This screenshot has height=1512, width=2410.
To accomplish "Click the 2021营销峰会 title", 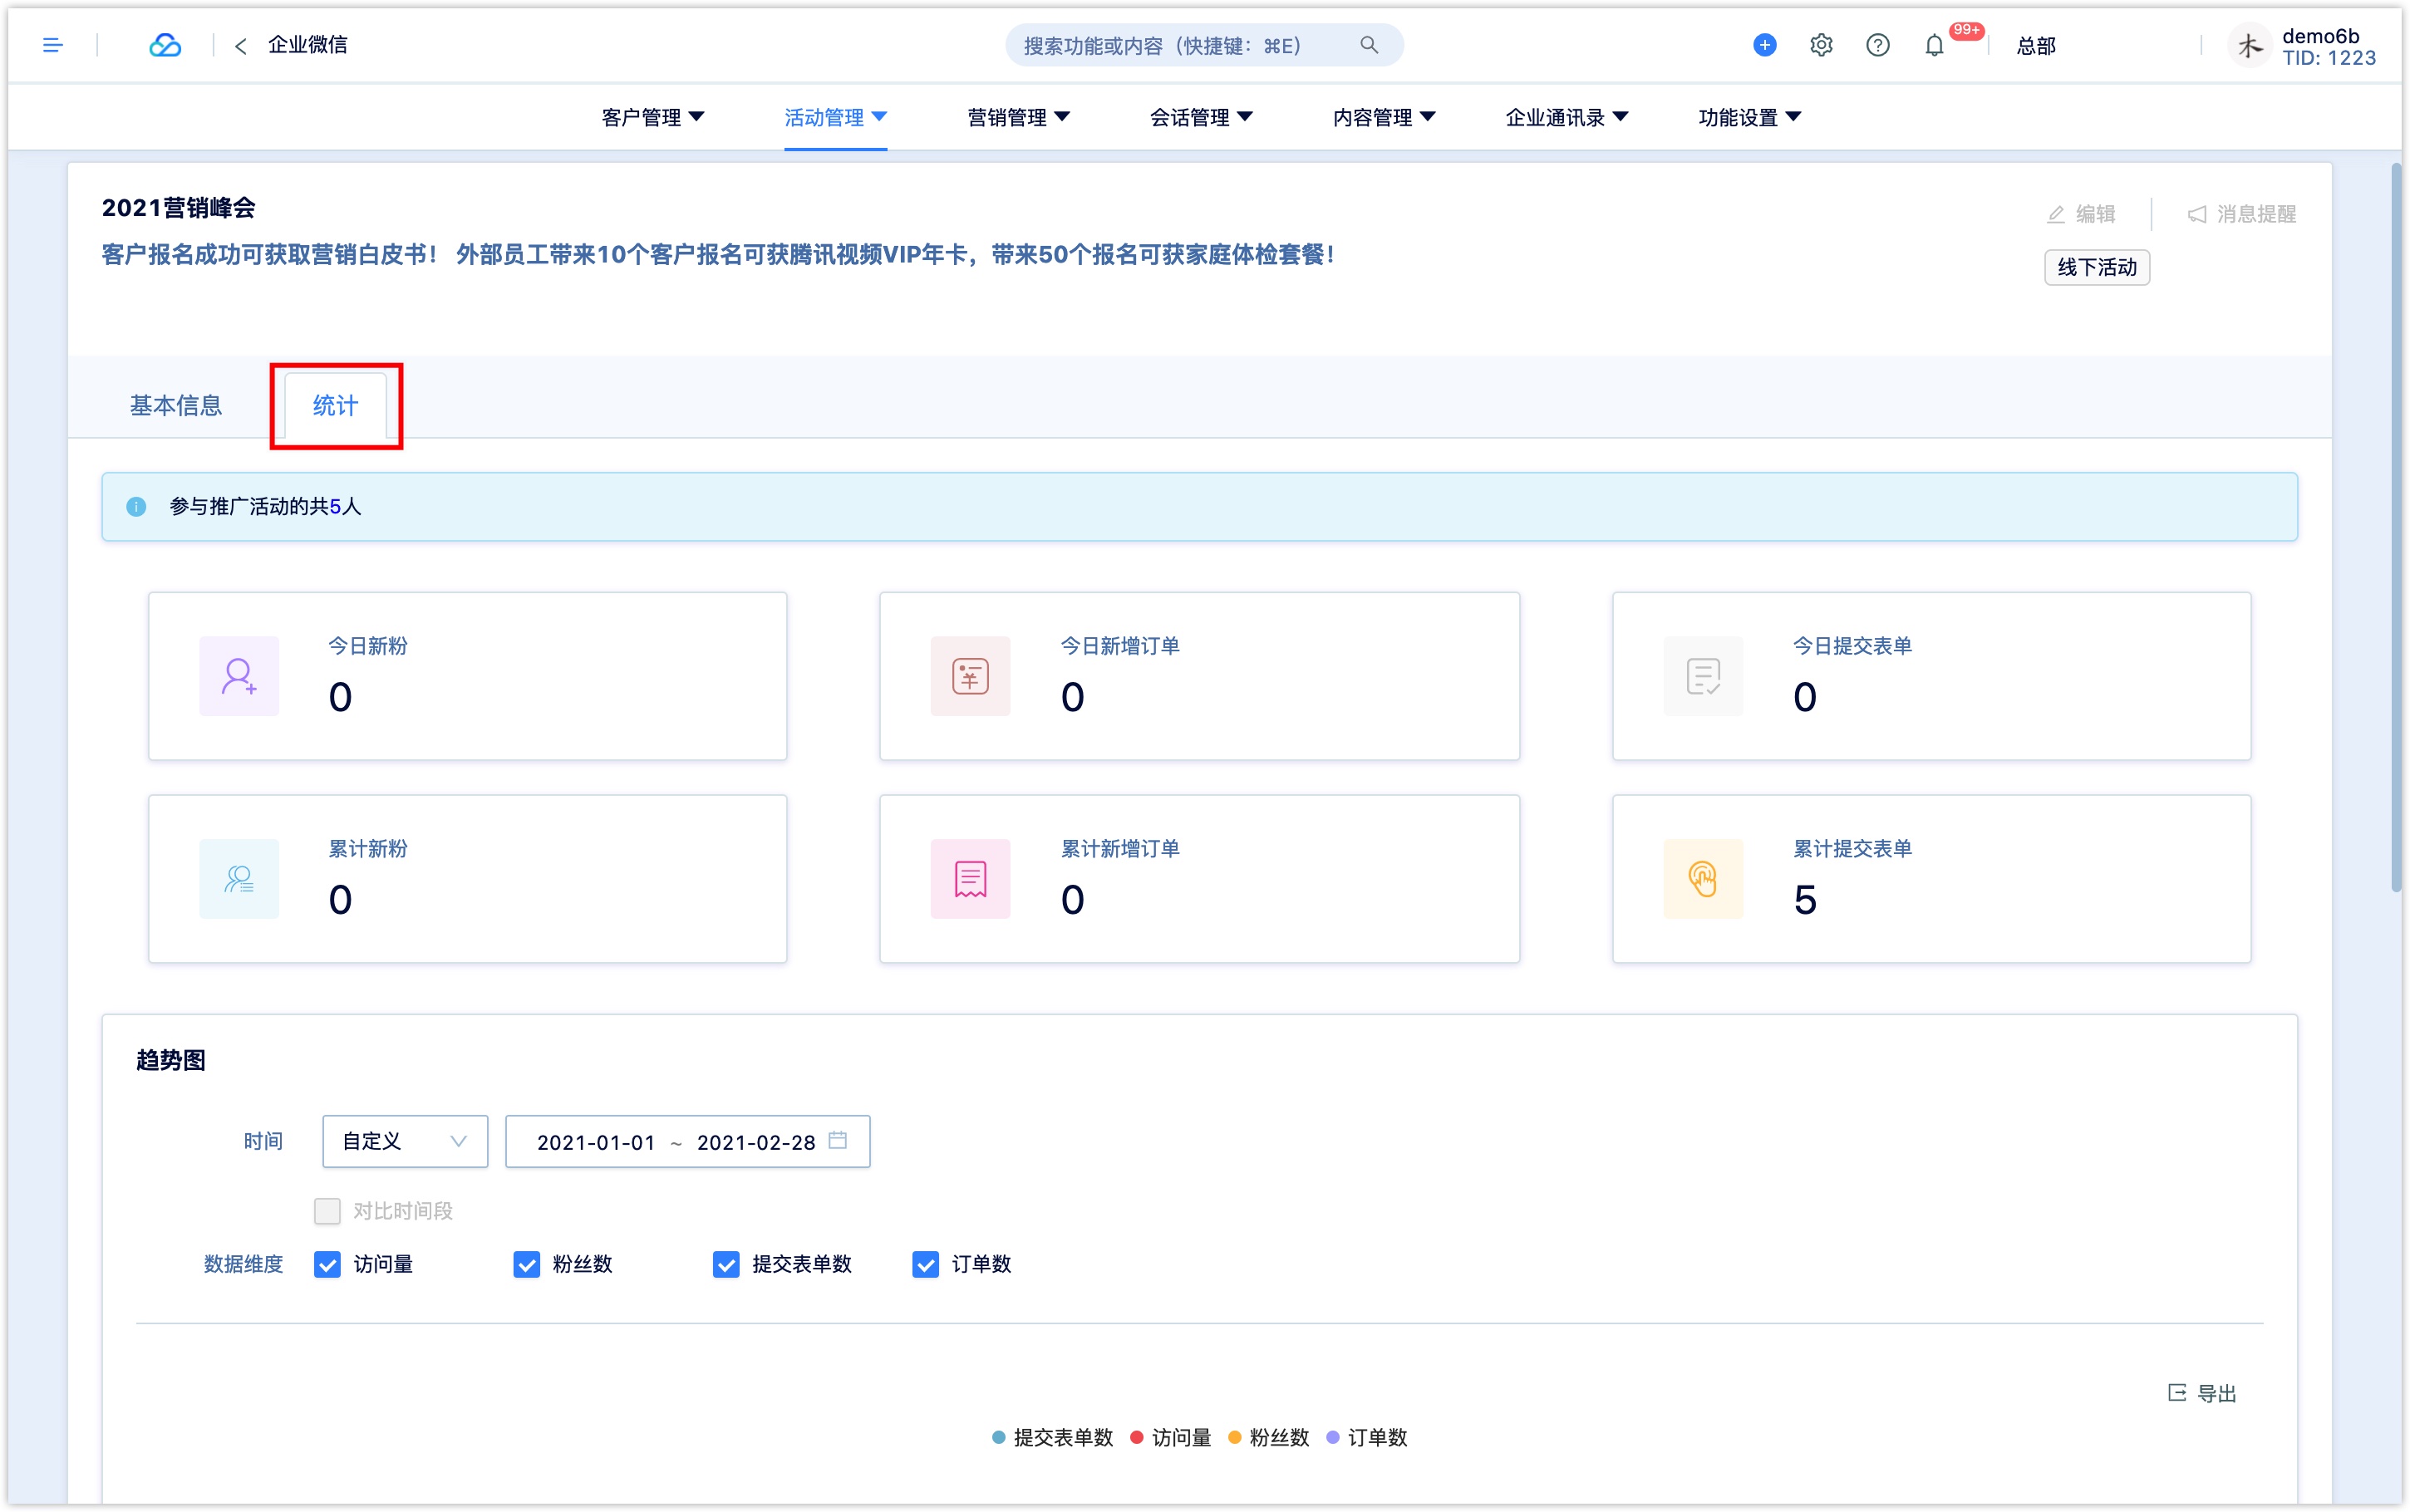I will coord(178,208).
